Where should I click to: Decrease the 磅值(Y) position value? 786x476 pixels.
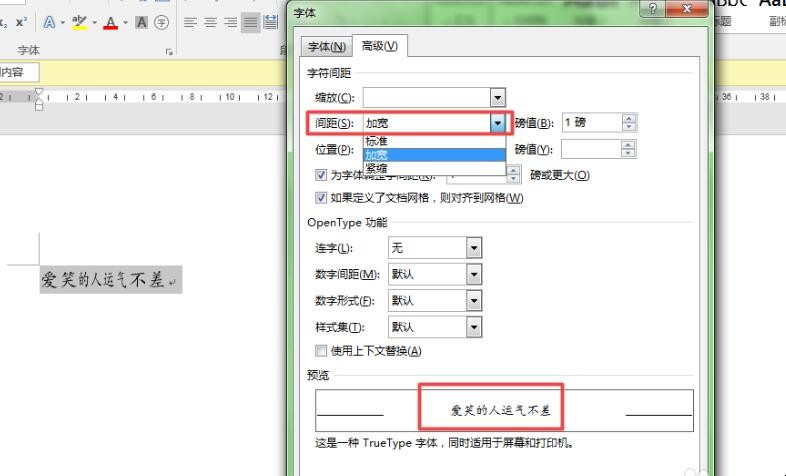(628, 153)
